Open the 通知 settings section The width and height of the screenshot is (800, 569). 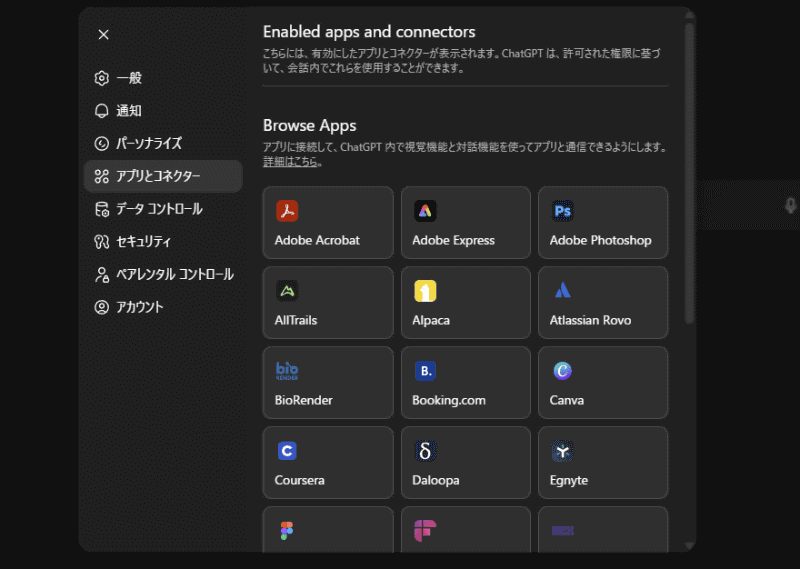tap(163, 111)
